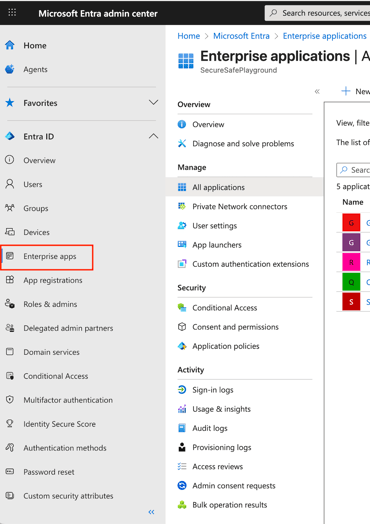Click the Favorites star icon
The width and height of the screenshot is (370, 524).
(10, 103)
